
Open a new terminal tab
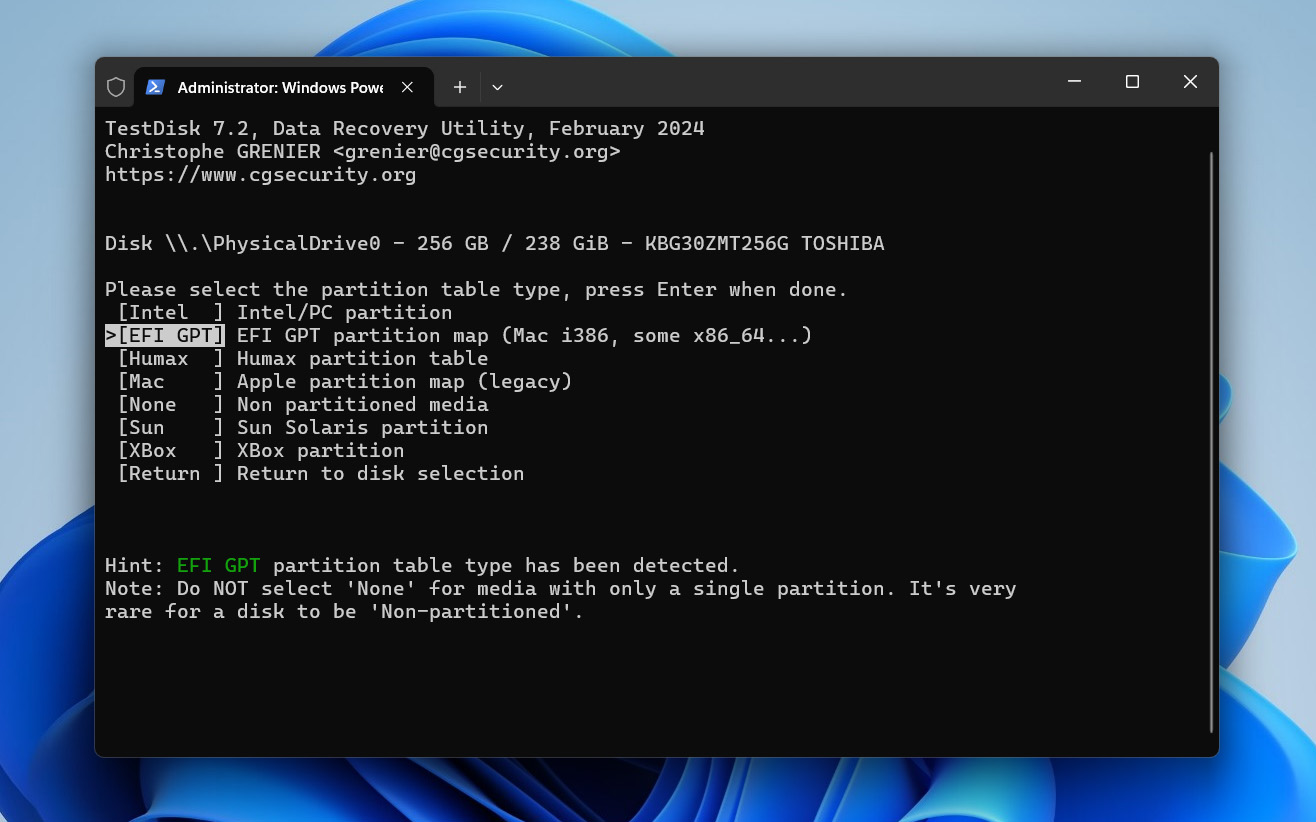(x=460, y=87)
